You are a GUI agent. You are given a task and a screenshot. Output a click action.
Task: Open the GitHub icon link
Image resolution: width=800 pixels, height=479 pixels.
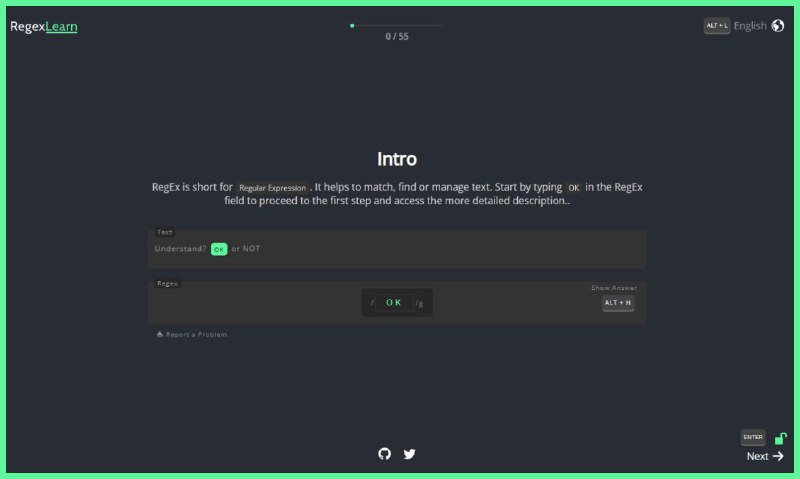pos(384,453)
